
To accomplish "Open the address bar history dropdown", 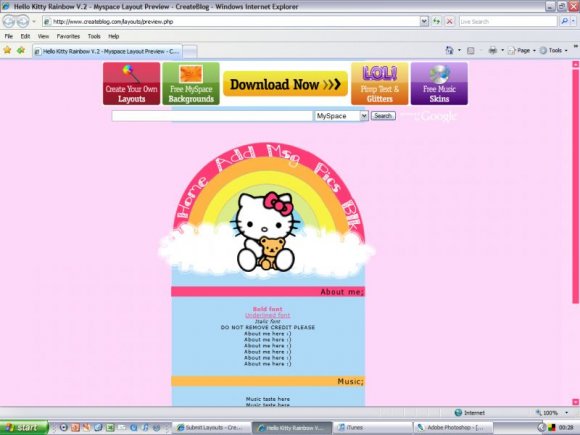I will (424, 21).
